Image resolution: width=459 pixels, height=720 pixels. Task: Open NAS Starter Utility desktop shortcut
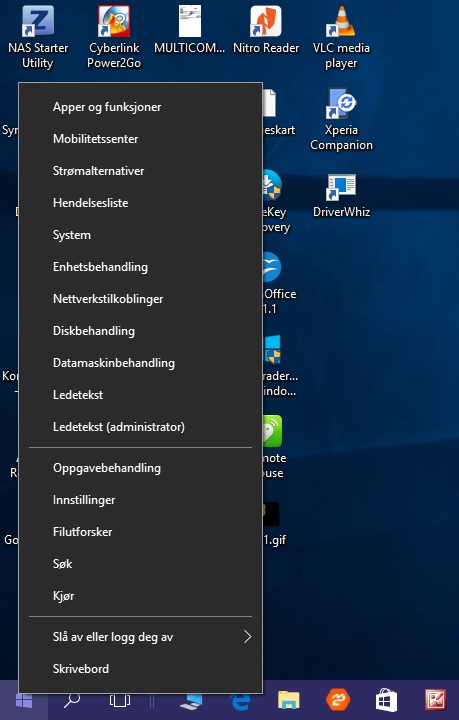point(38,37)
